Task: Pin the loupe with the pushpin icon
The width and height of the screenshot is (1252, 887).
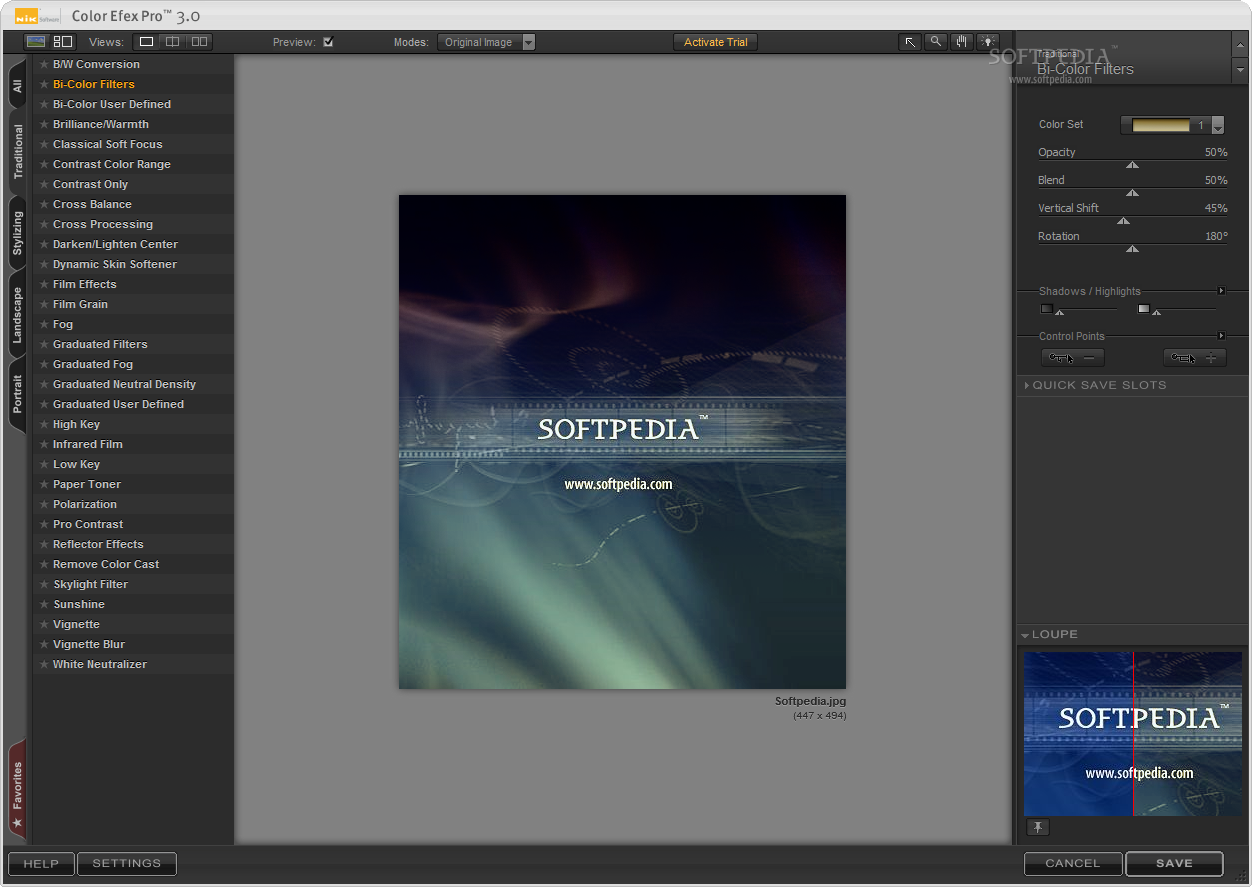Action: click(x=1038, y=827)
